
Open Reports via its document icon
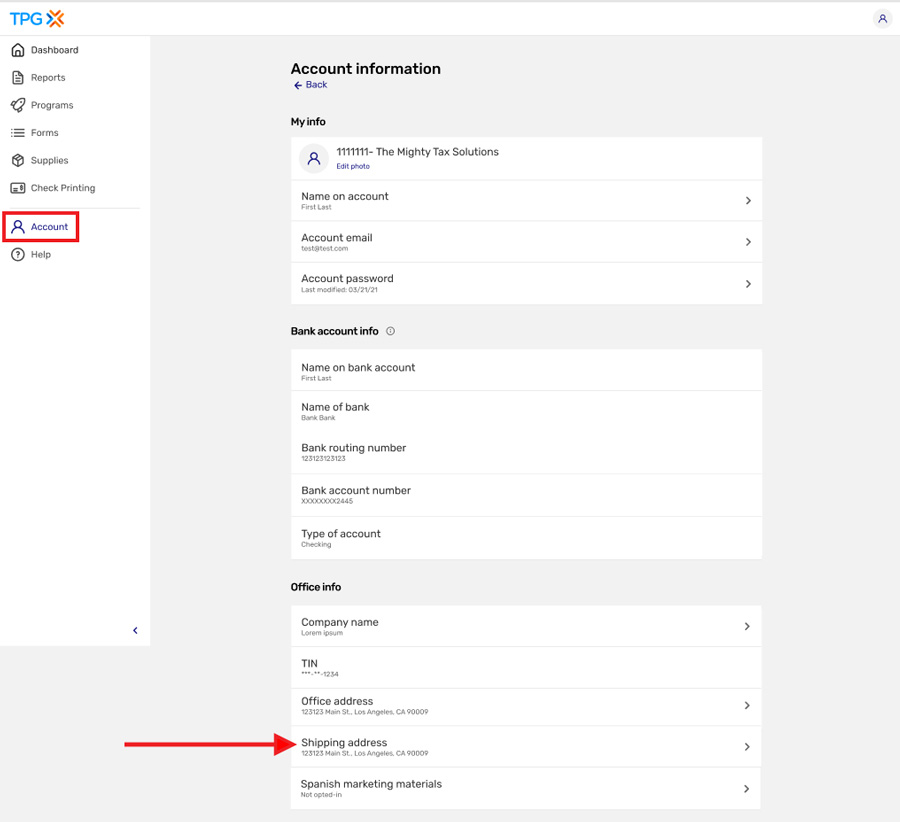[x=18, y=77]
